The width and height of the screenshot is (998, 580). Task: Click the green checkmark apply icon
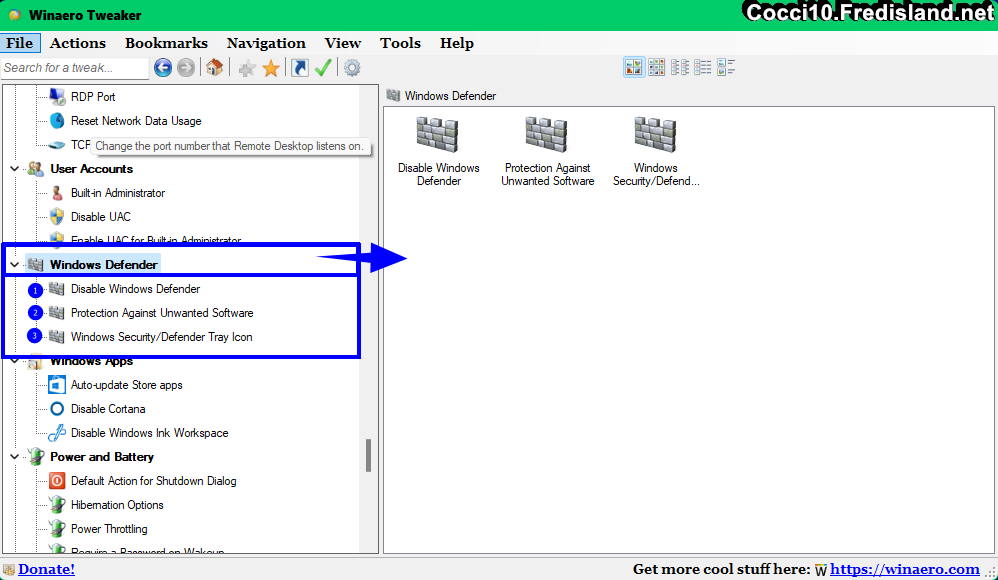323,67
